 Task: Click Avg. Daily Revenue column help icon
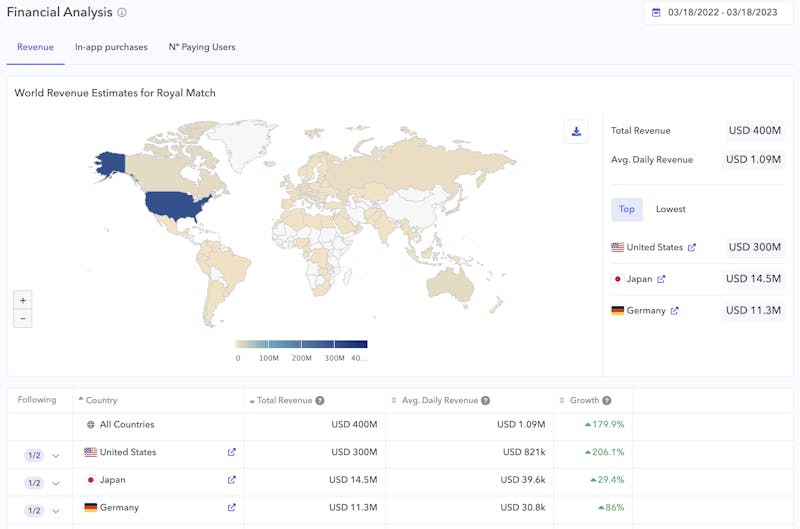click(485, 400)
